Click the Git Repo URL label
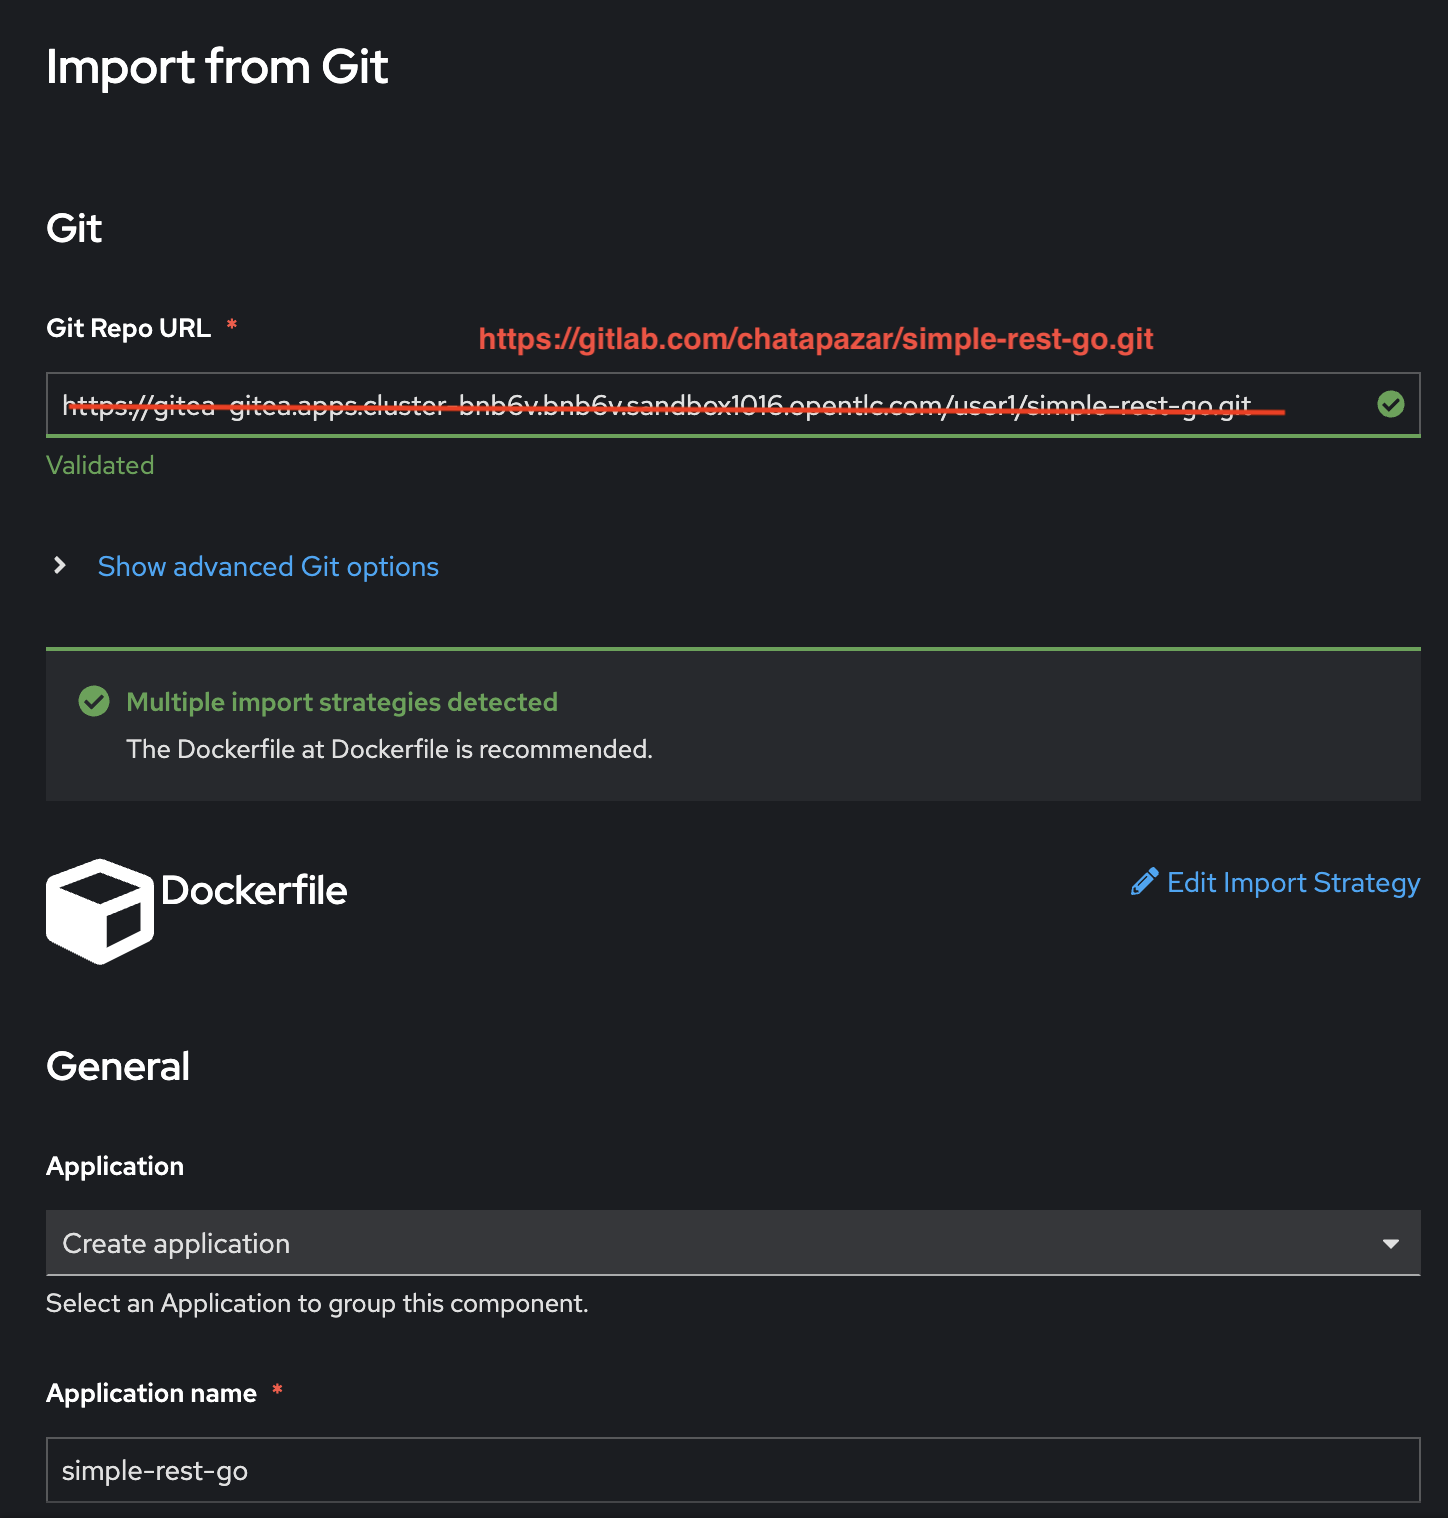Image resolution: width=1448 pixels, height=1518 pixels. click(x=129, y=328)
